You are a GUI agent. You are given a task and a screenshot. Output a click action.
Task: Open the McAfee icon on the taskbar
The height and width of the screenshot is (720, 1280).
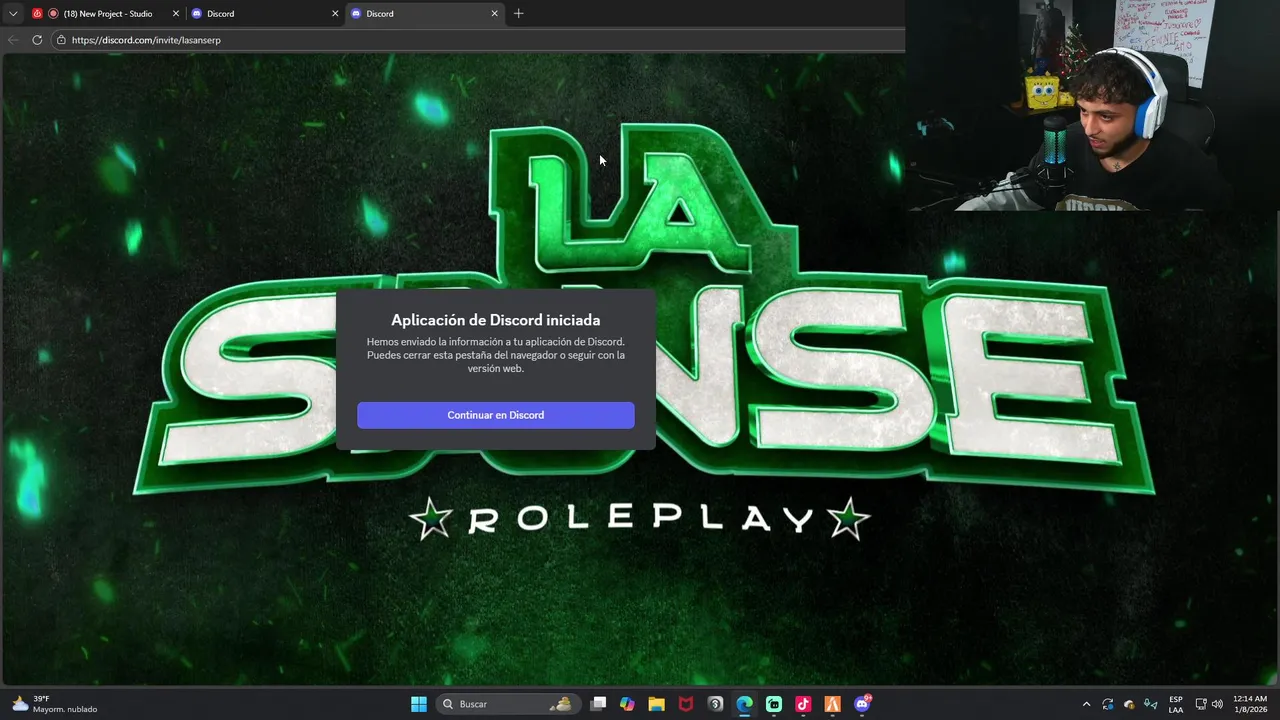pyautogui.click(x=686, y=704)
